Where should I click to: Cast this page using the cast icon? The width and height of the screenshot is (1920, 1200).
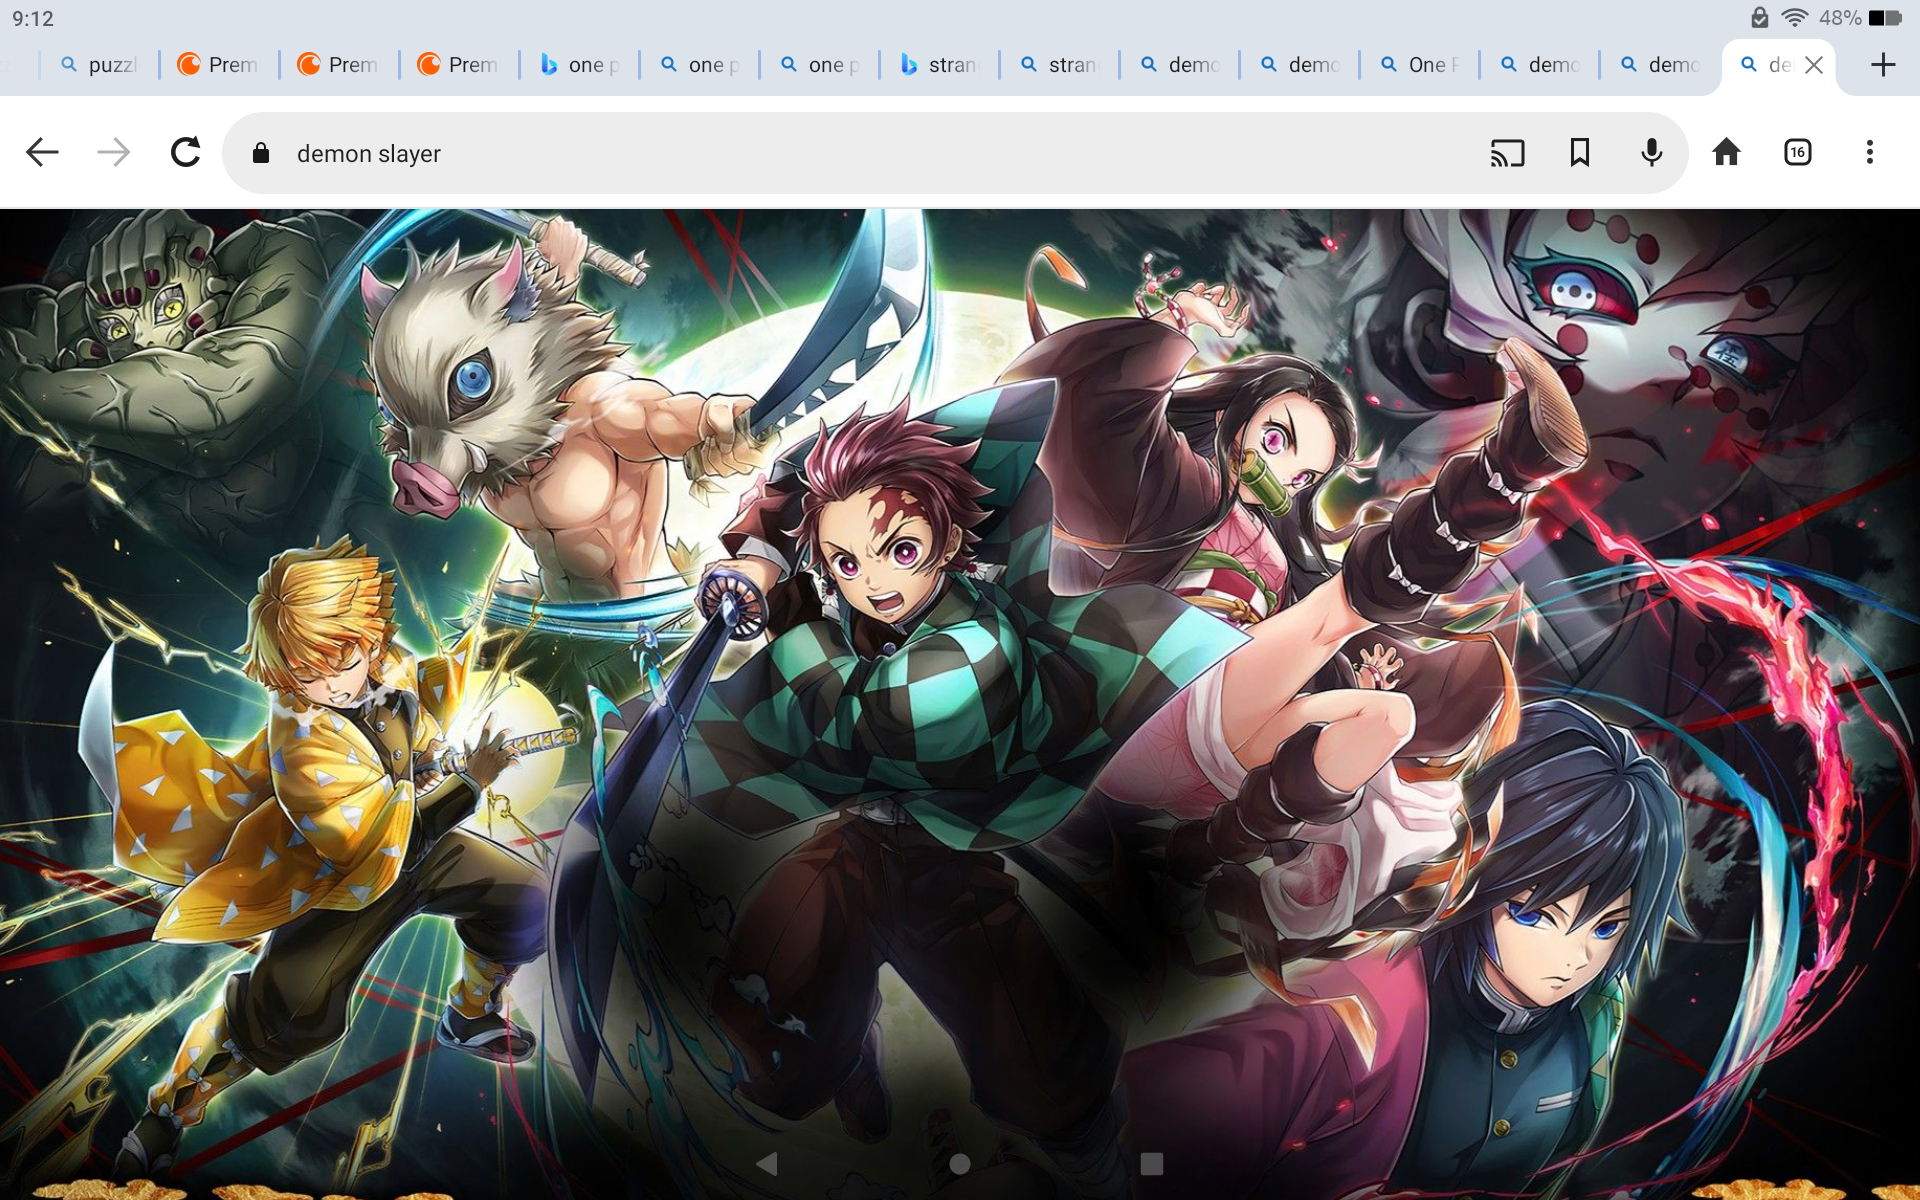(x=1507, y=153)
